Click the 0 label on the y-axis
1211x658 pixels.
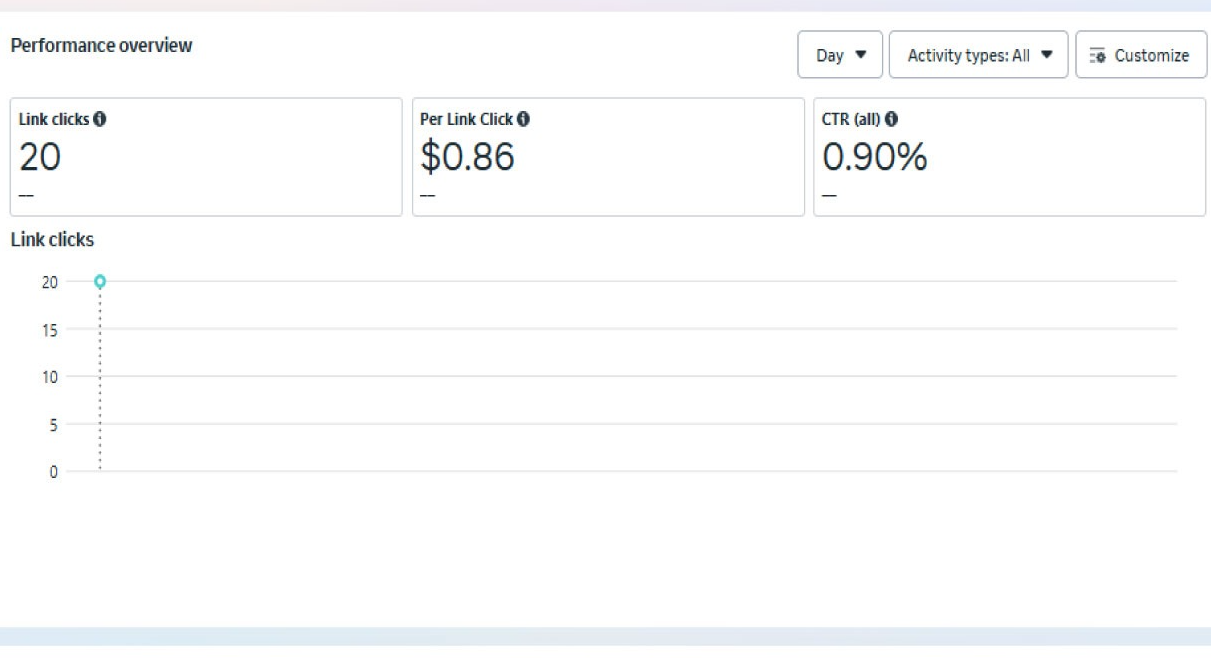(54, 472)
